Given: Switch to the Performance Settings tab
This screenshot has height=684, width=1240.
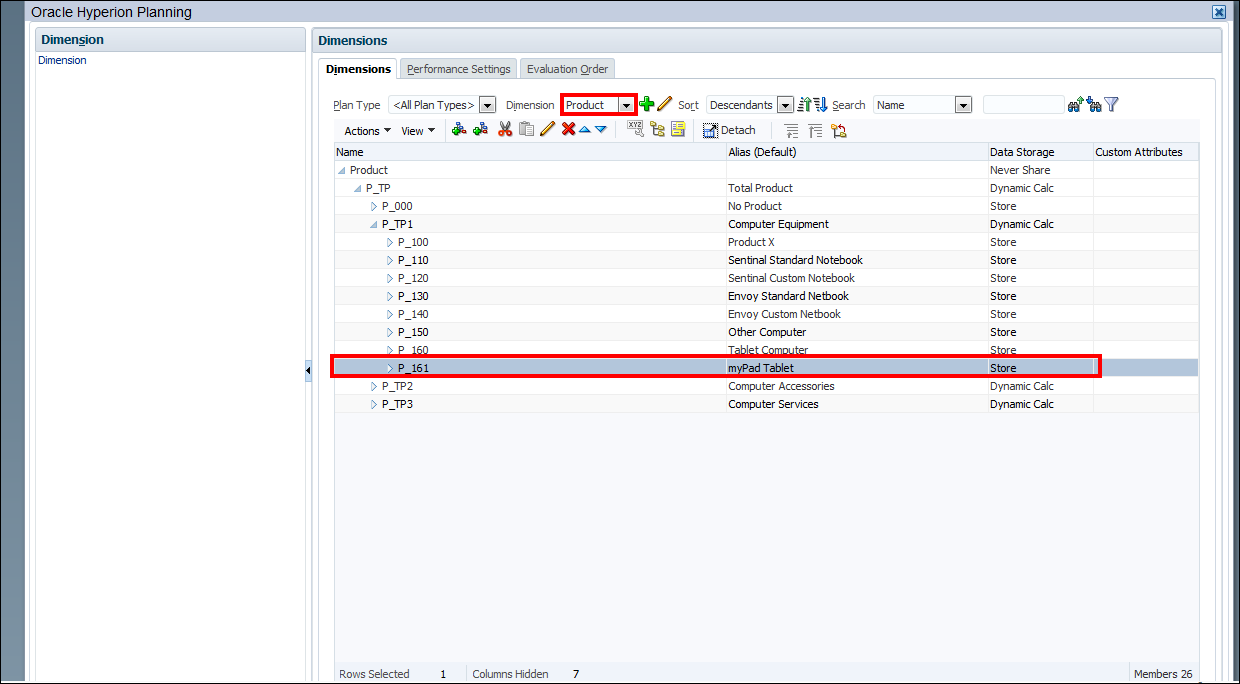Looking at the screenshot, I should coord(459,69).
